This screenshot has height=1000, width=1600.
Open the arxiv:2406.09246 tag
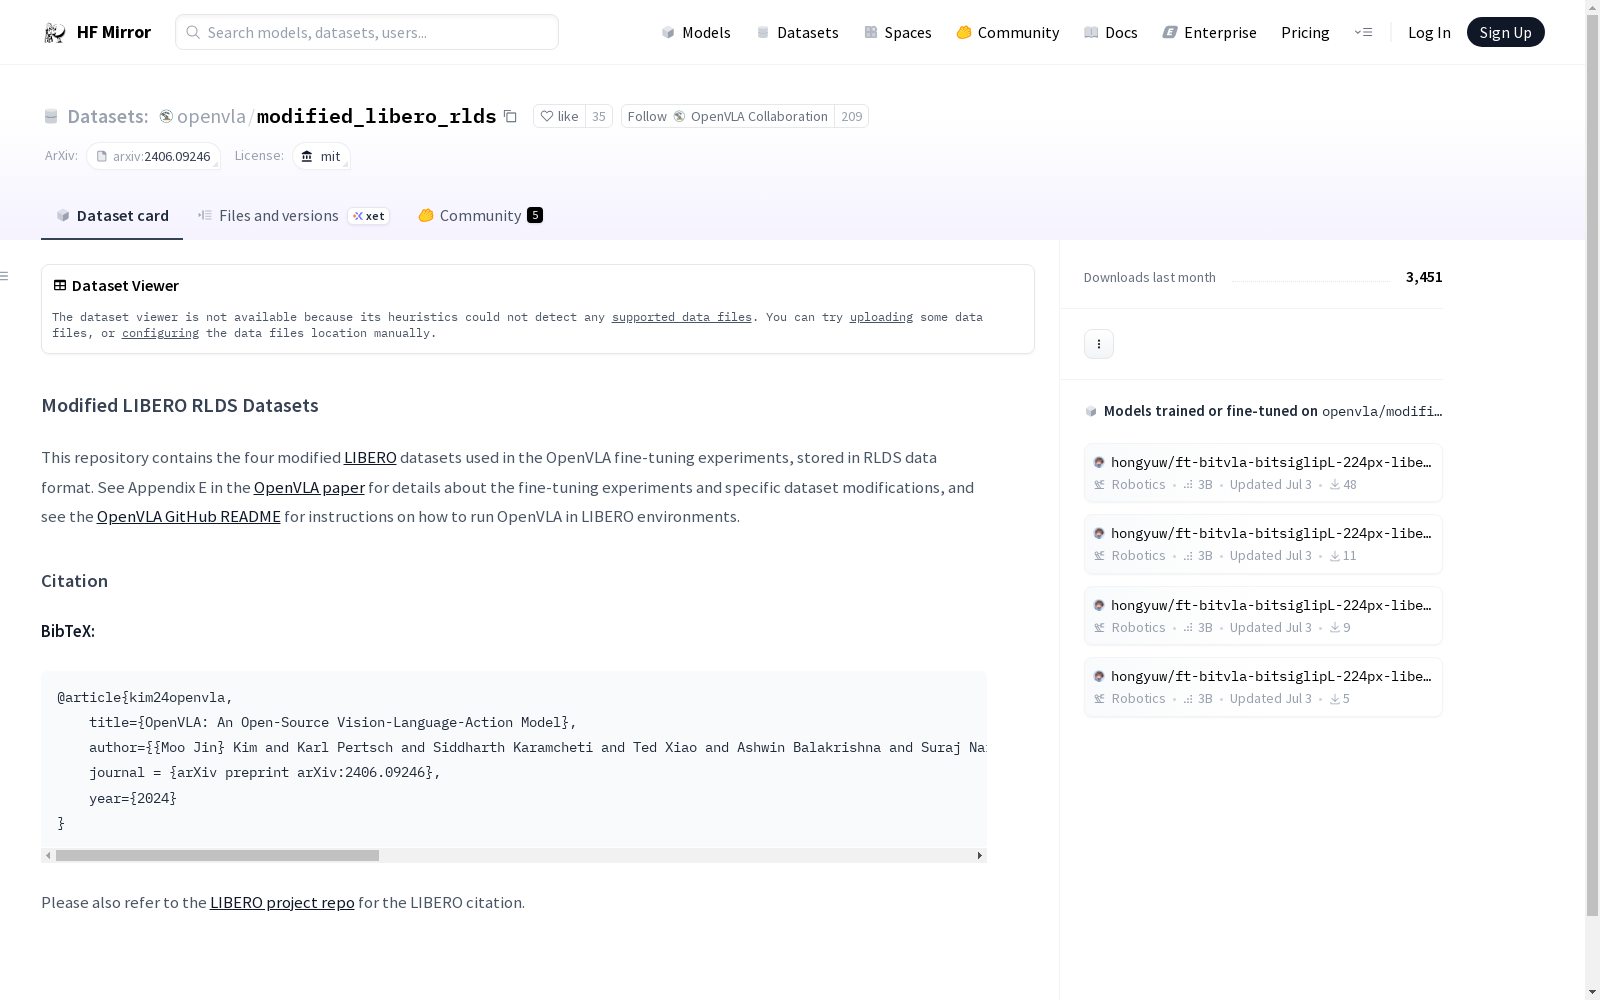154,156
